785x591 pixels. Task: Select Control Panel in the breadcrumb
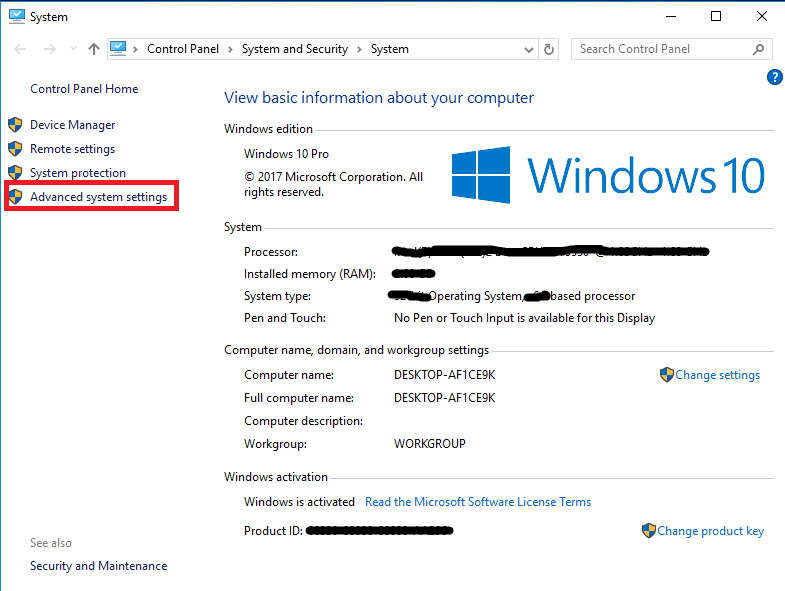click(183, 49)
